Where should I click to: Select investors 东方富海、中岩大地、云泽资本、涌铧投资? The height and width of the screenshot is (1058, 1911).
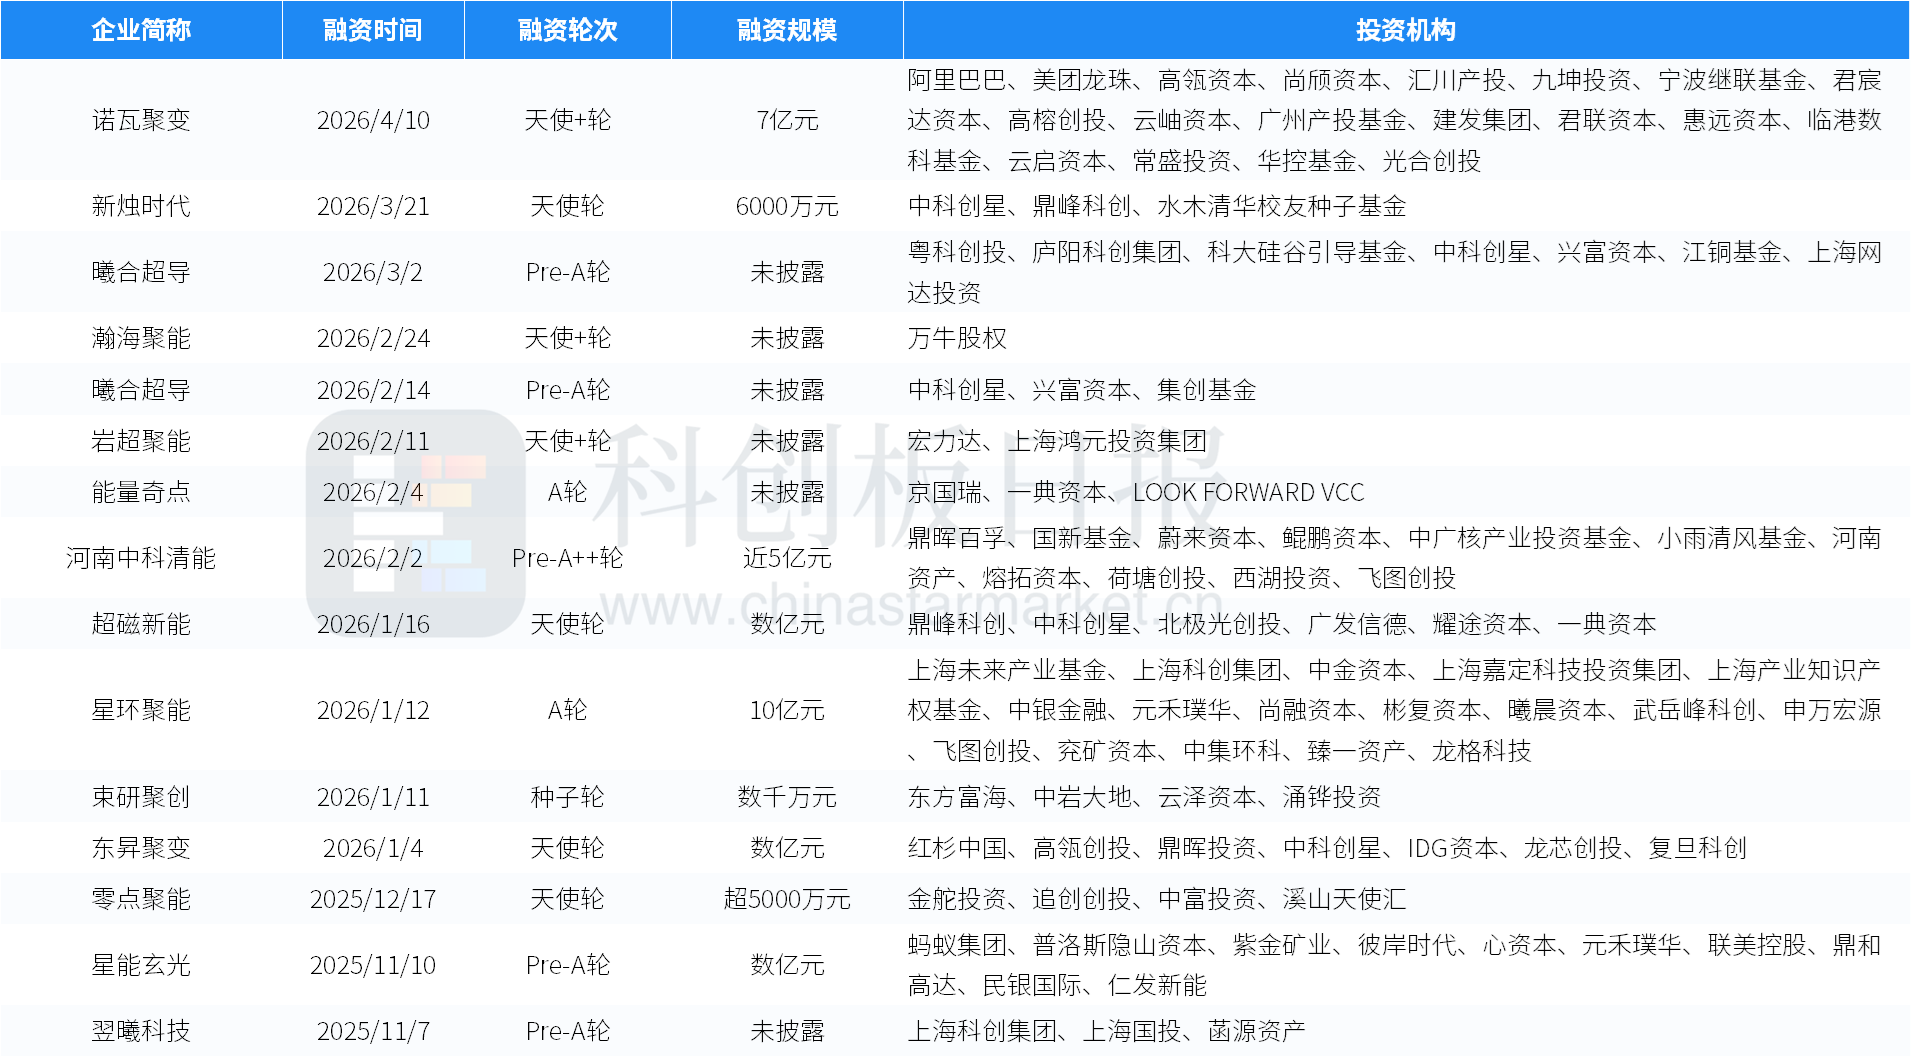(1144, 797)
